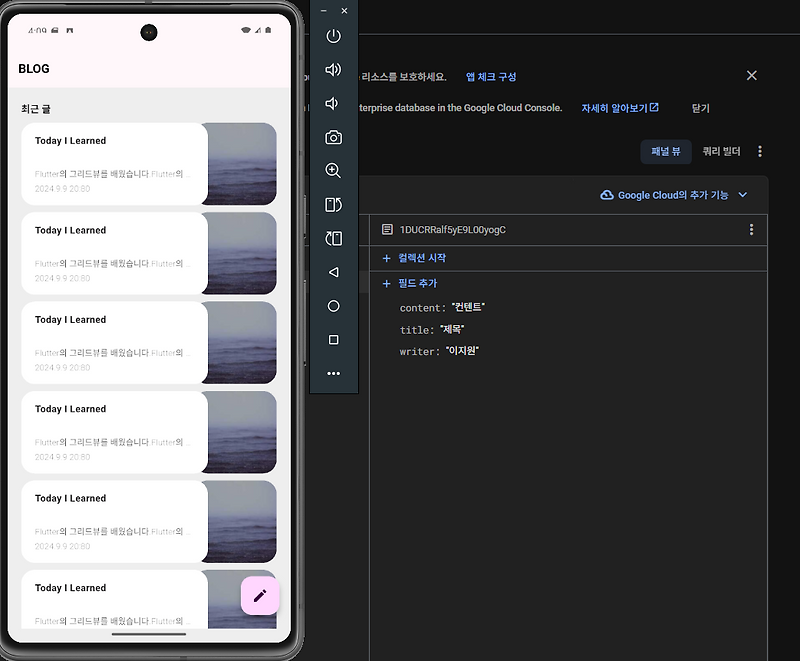Open extended emulator controls via the ellipsis
The image size is (800, 661).
[333, 373]
